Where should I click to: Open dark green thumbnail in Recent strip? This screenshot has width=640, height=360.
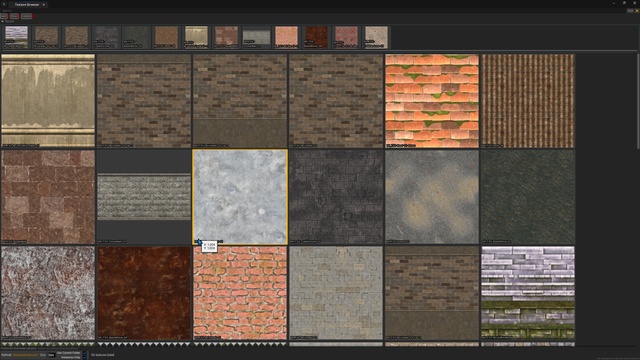(136, 37)
